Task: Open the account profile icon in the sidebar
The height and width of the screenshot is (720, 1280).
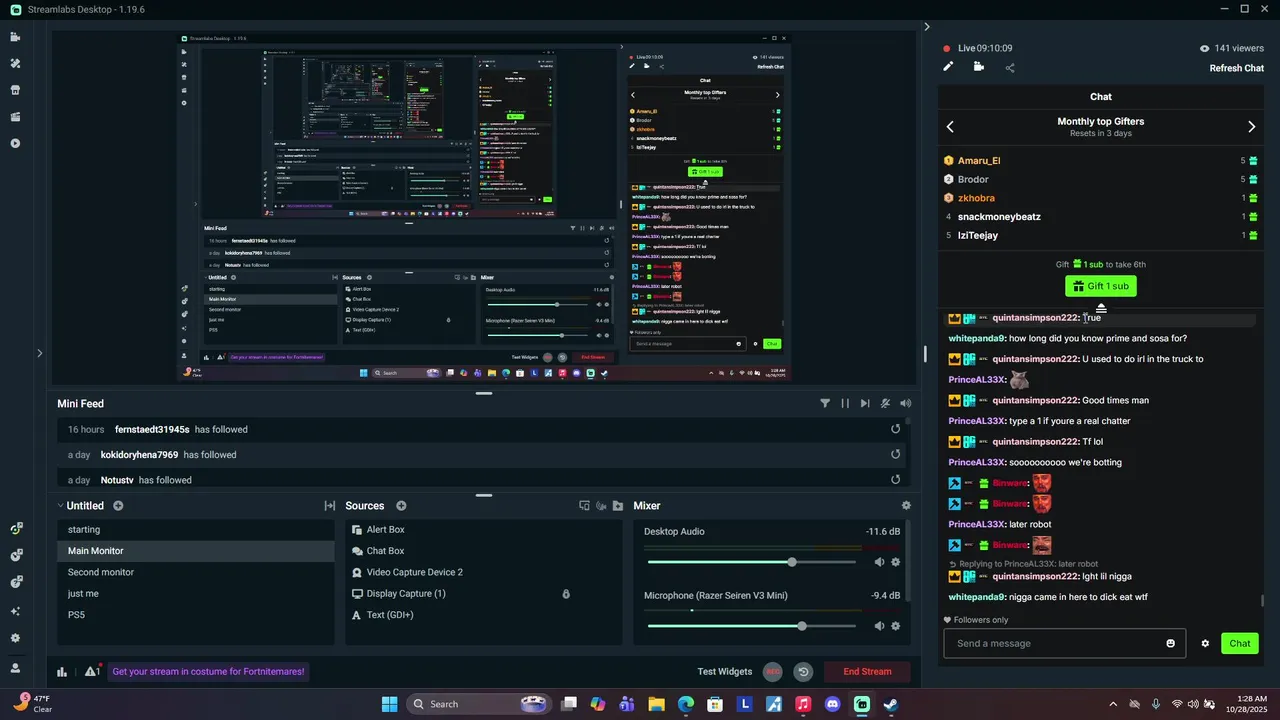Action: (x=15, y=668)
